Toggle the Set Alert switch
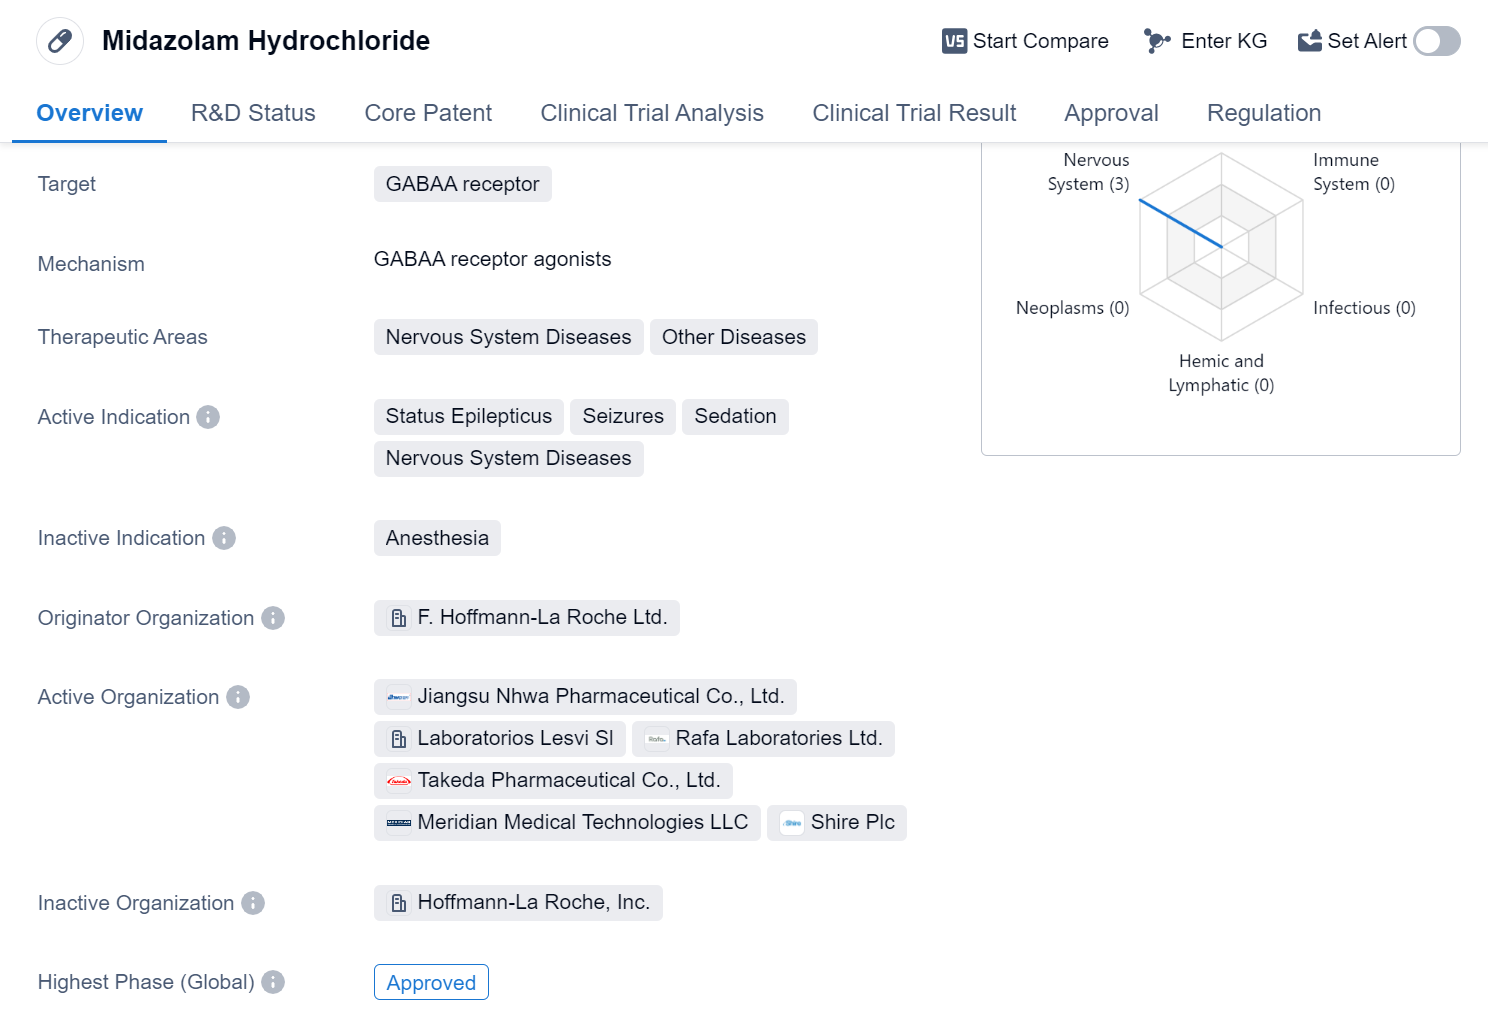The height and width of the screenshot is (1019, 1488). tap(1436, 41)
